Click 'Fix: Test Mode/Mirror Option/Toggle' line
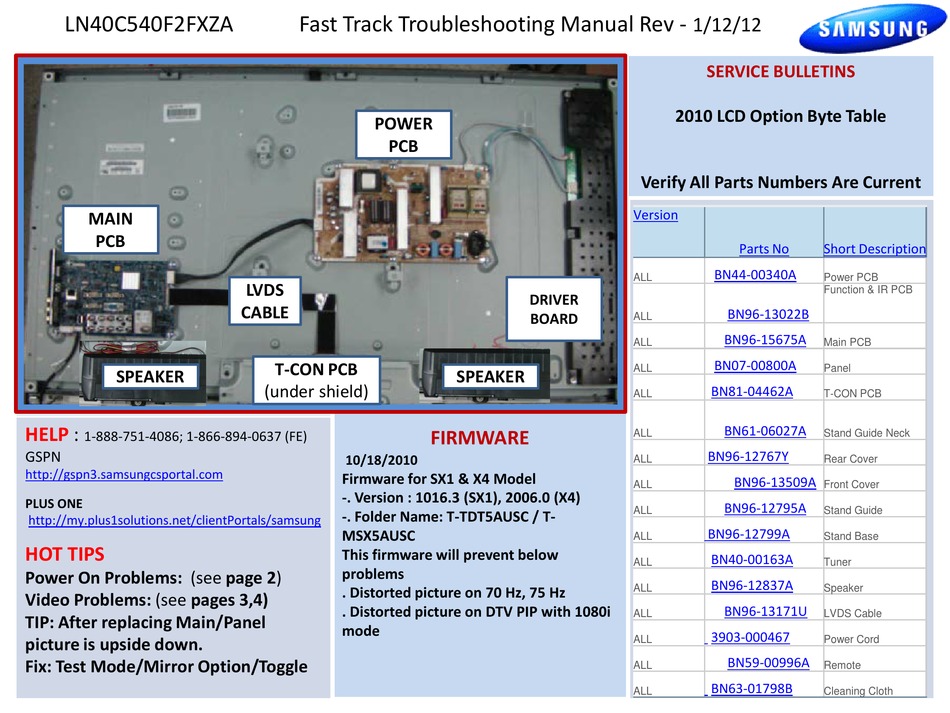 click(x=166, y=667)
